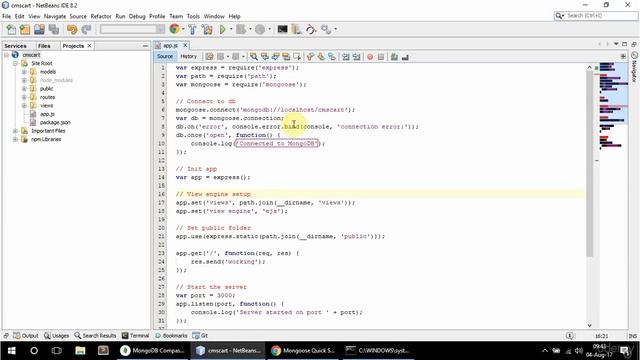Viewport: 640px width, 360px height.
Task: Open the Search Results button
Action: [x=95, y=336]
